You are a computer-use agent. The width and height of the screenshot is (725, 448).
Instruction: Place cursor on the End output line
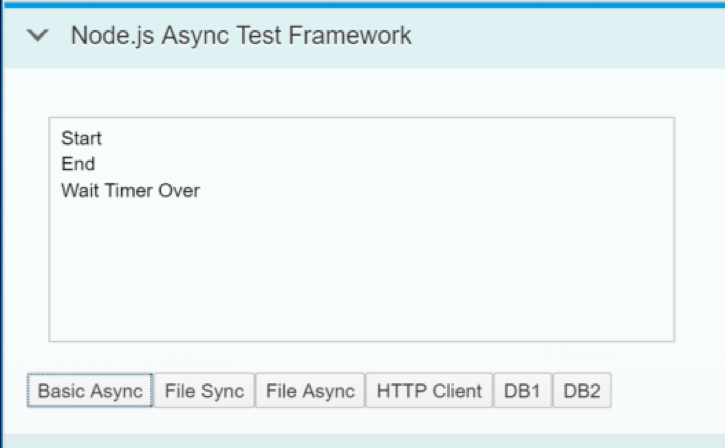click(x=78, y=164)
